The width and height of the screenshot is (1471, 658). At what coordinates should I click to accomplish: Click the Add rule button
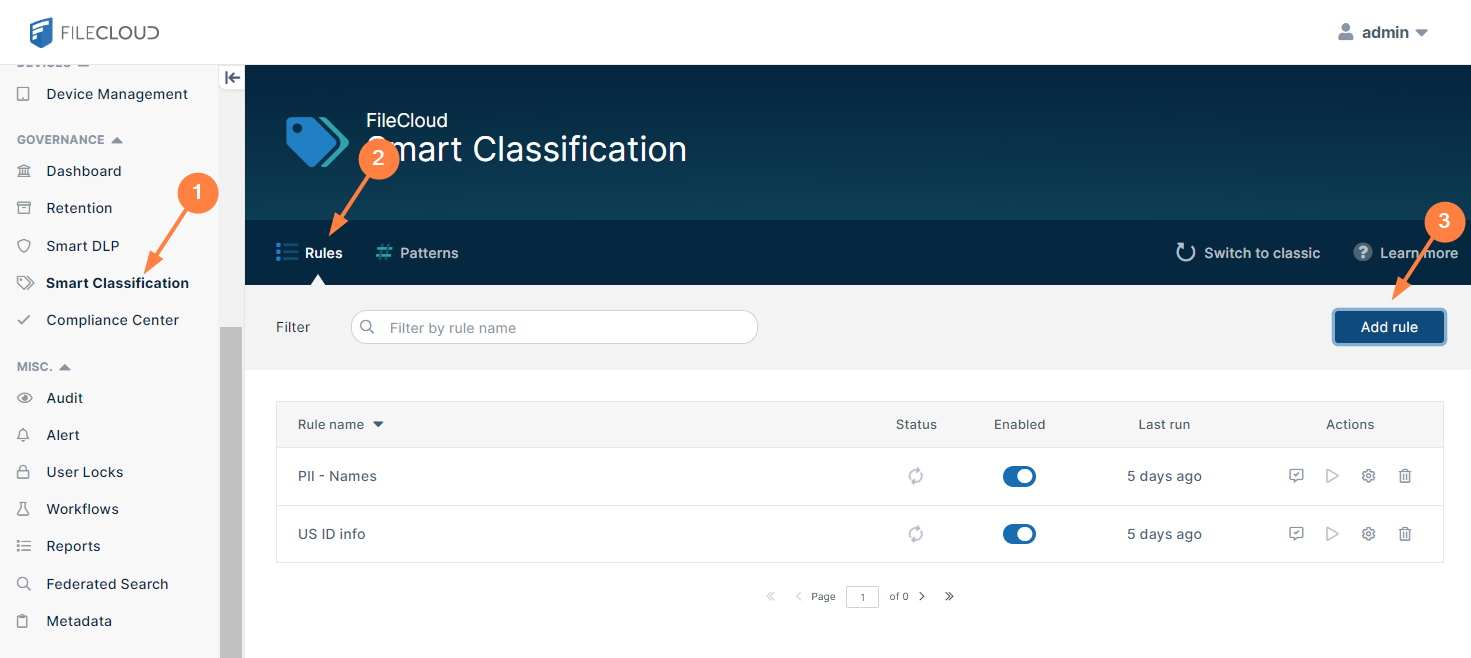(1389, 327)
